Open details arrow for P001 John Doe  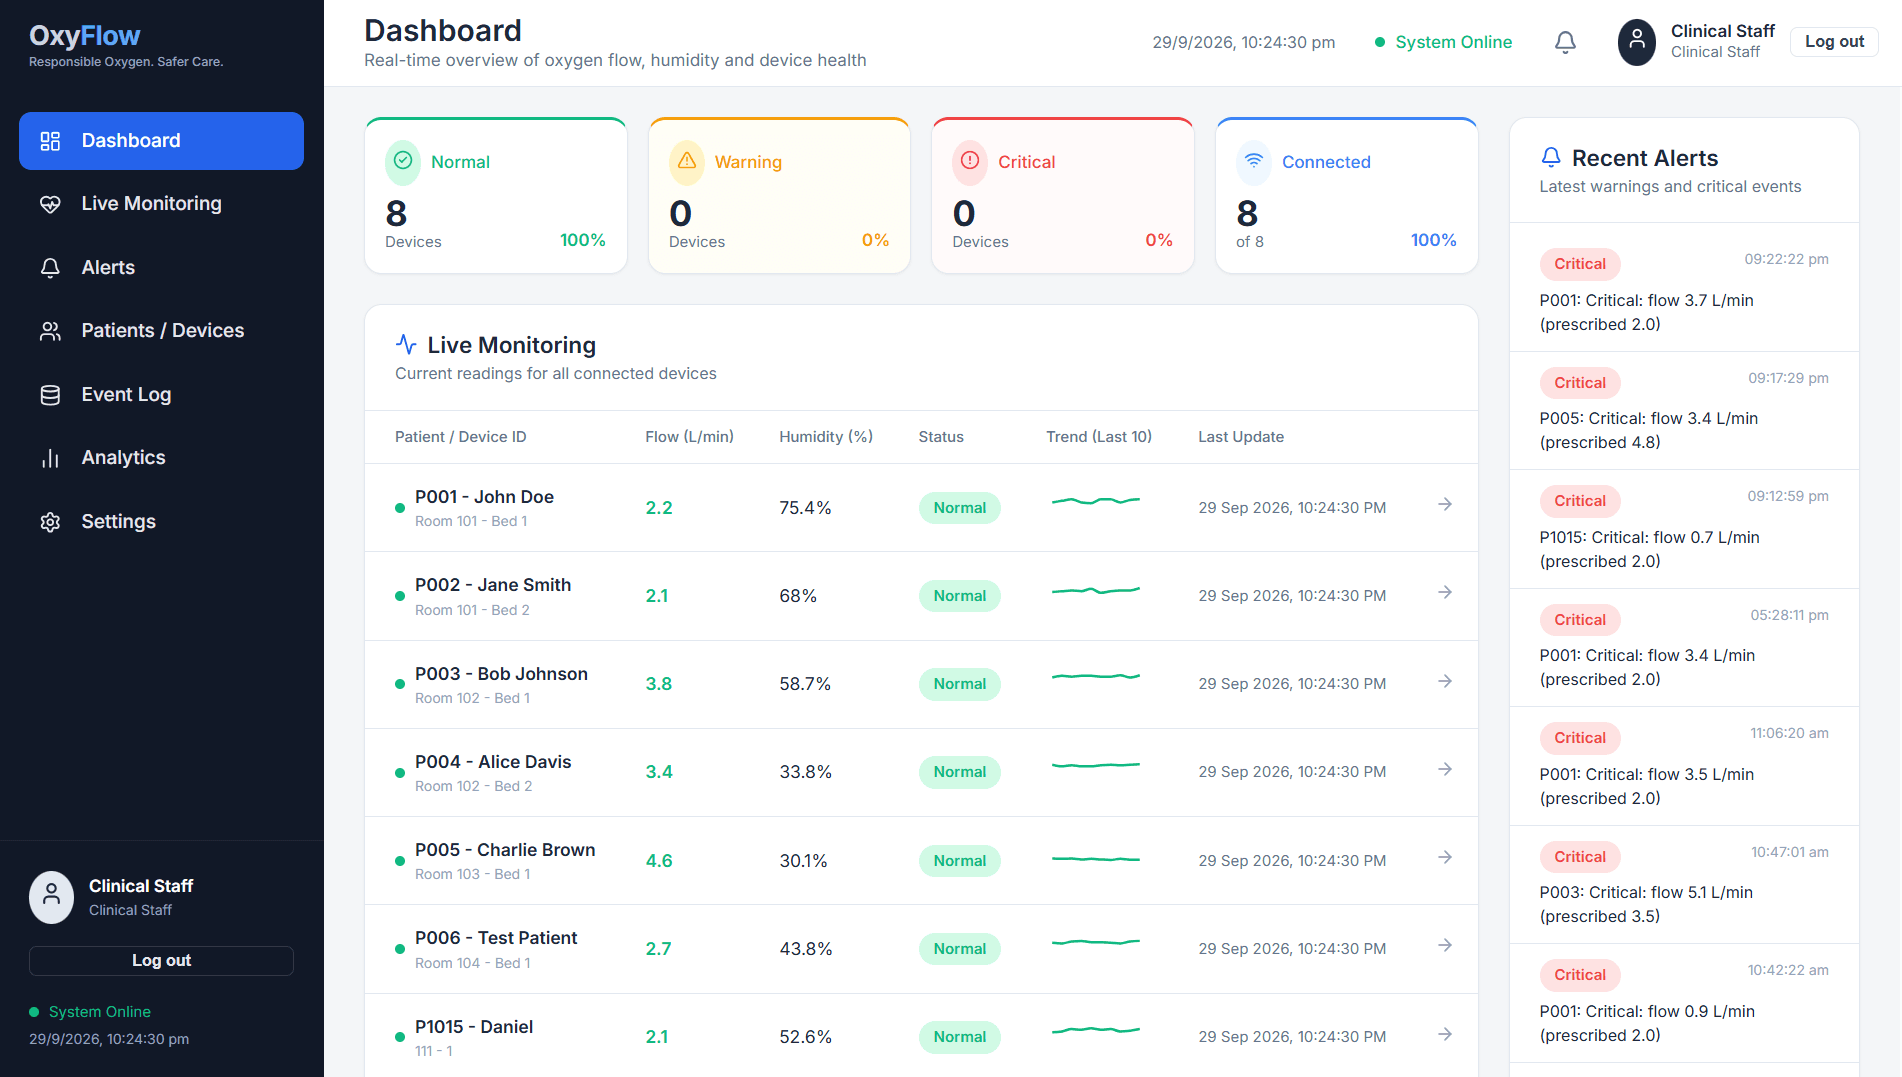[x=1445, y=505]
